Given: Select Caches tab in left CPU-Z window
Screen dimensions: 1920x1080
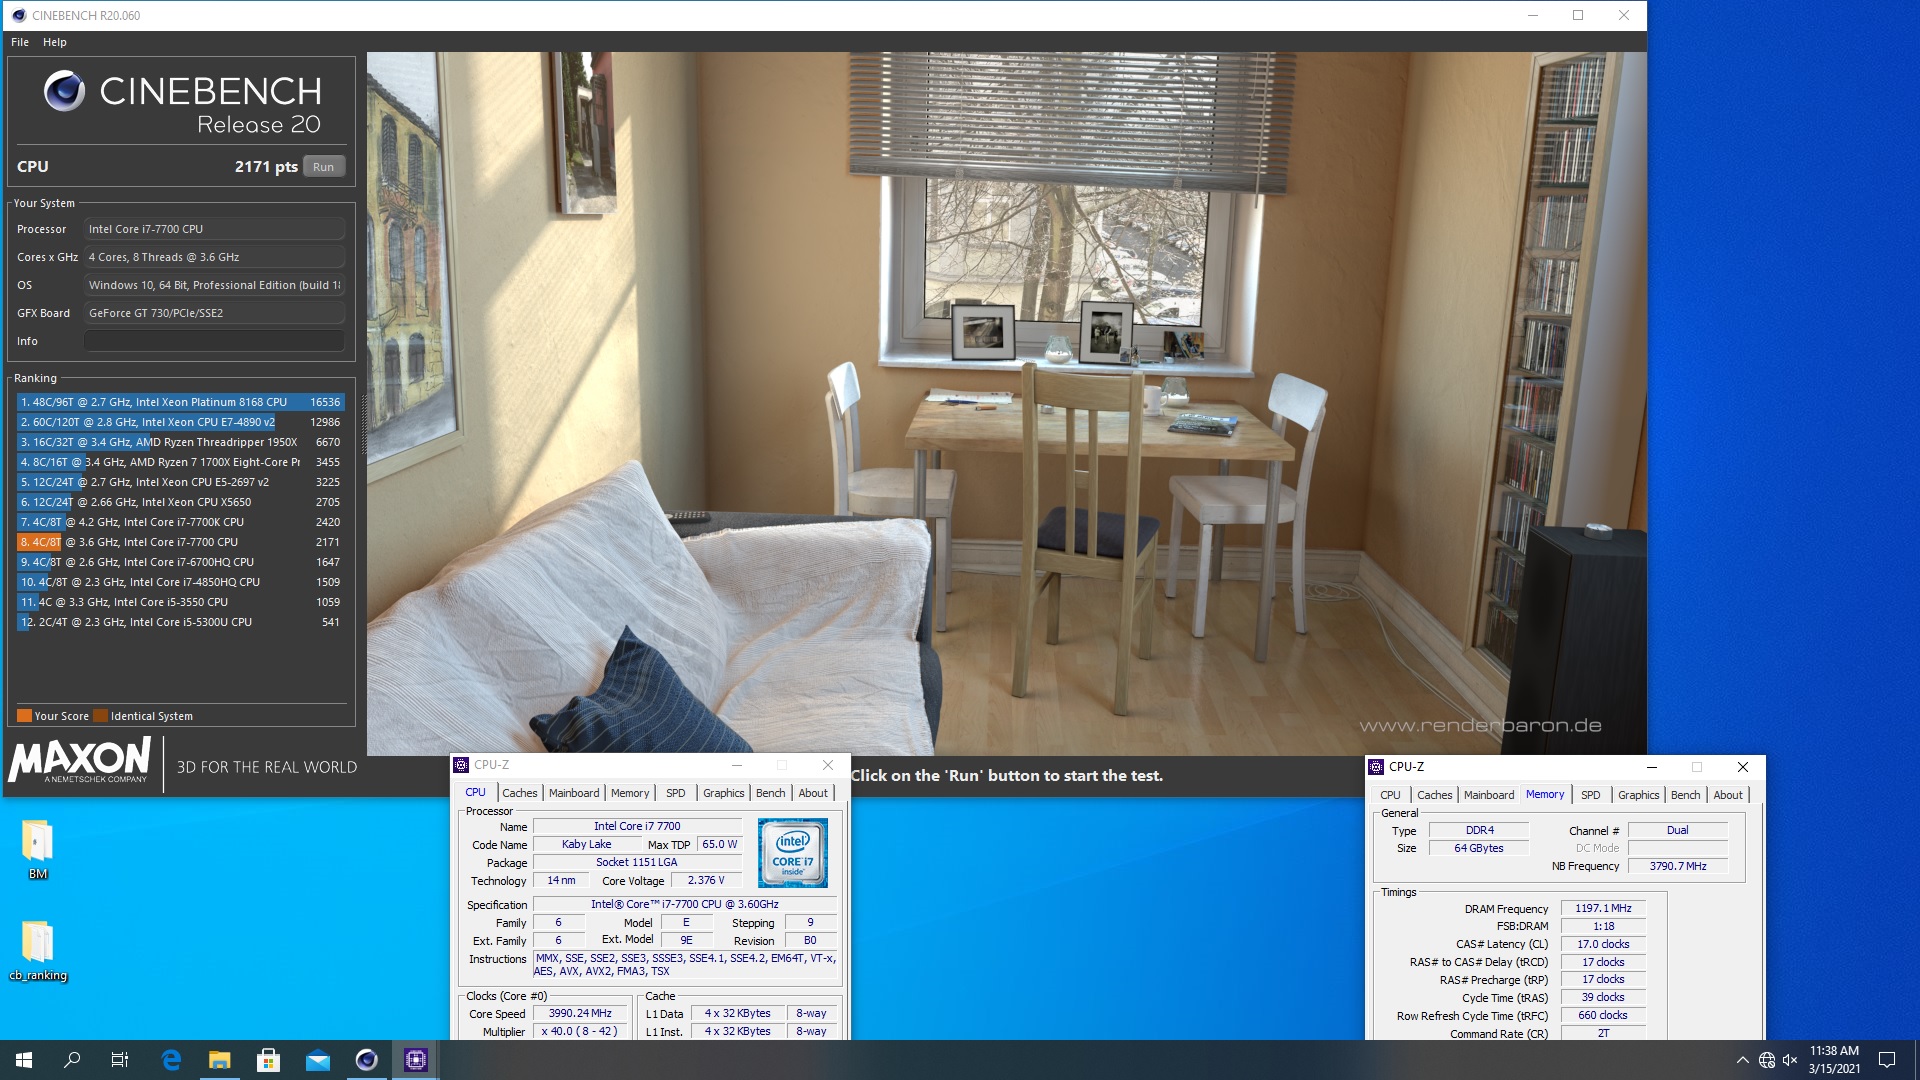Looking at the screenshot, I should 519,793.
